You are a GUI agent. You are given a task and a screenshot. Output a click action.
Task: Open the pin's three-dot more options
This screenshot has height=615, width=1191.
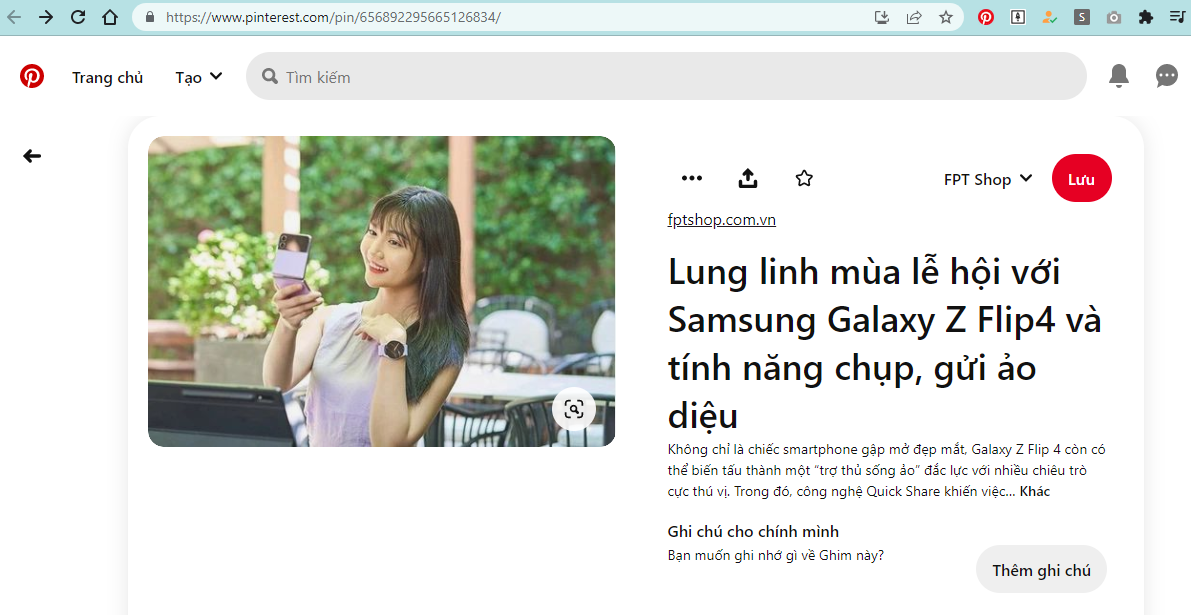click(x=692, y=178)
